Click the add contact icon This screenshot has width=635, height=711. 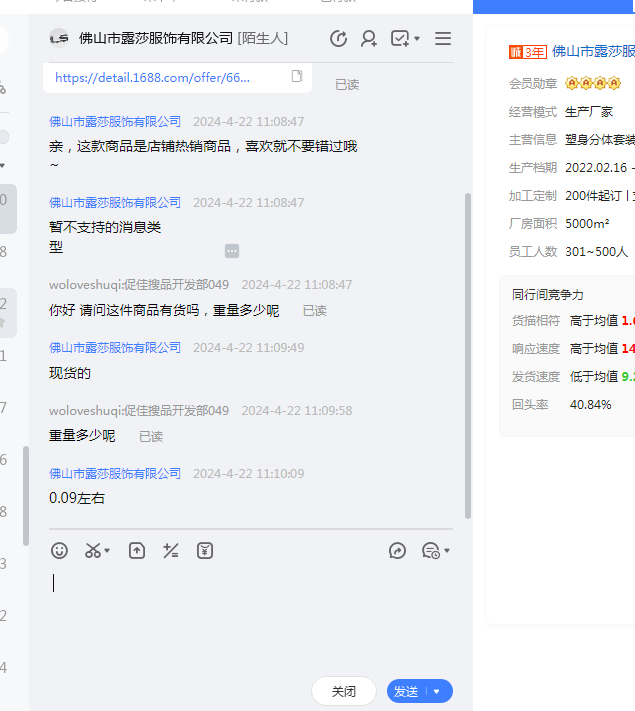click(x=369, y=38)
